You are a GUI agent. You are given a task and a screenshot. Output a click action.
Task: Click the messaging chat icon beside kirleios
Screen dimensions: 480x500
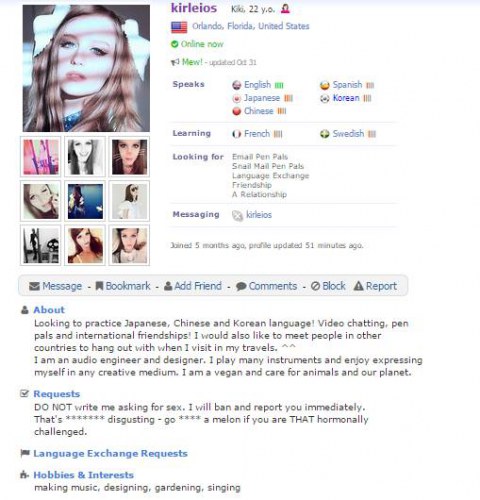click(237, 215)
